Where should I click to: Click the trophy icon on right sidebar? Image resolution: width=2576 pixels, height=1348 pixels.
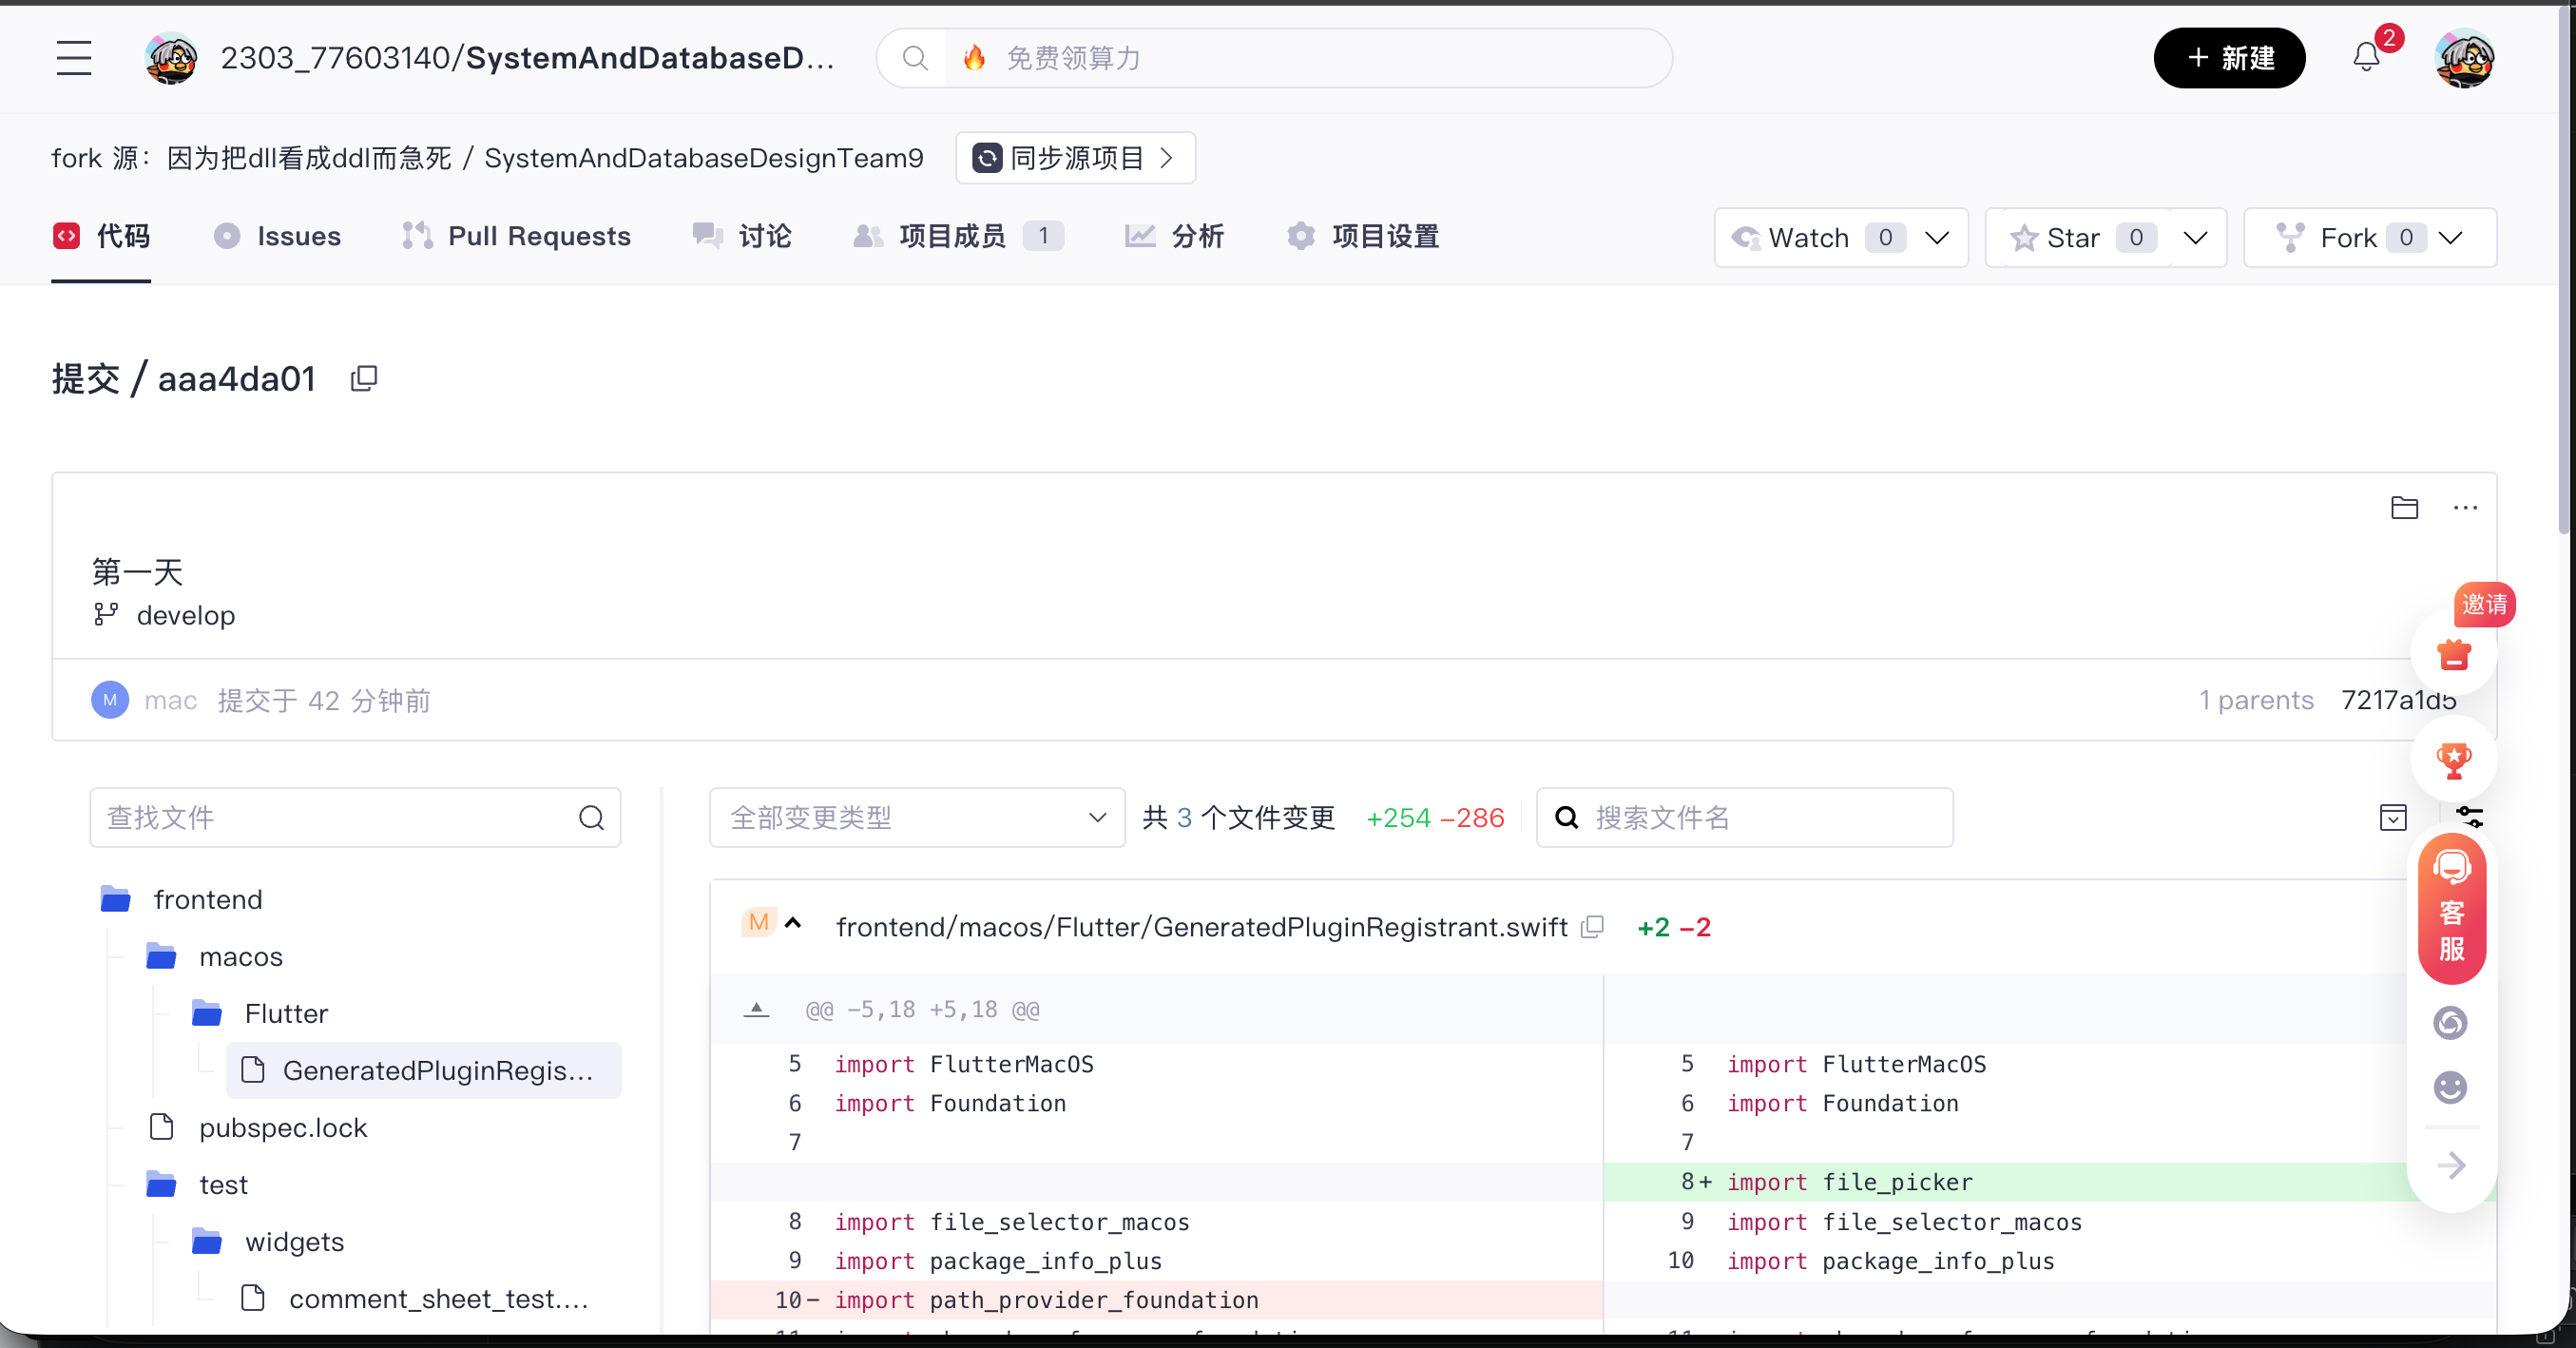2453,760
